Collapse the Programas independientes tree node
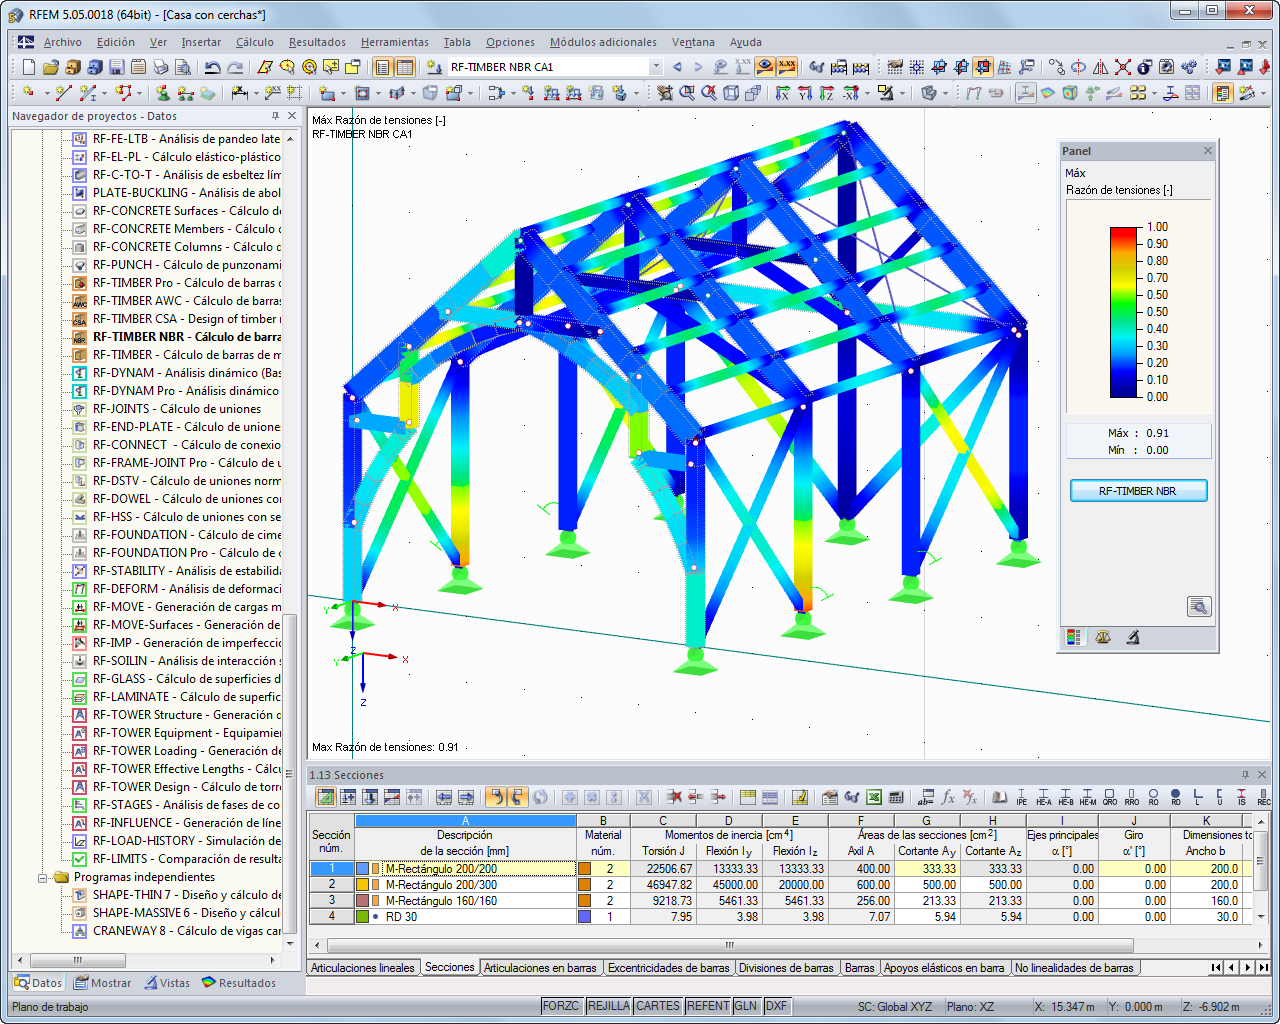The image size is (1280, 1024). pyautogui.click(x=44, y=877)
